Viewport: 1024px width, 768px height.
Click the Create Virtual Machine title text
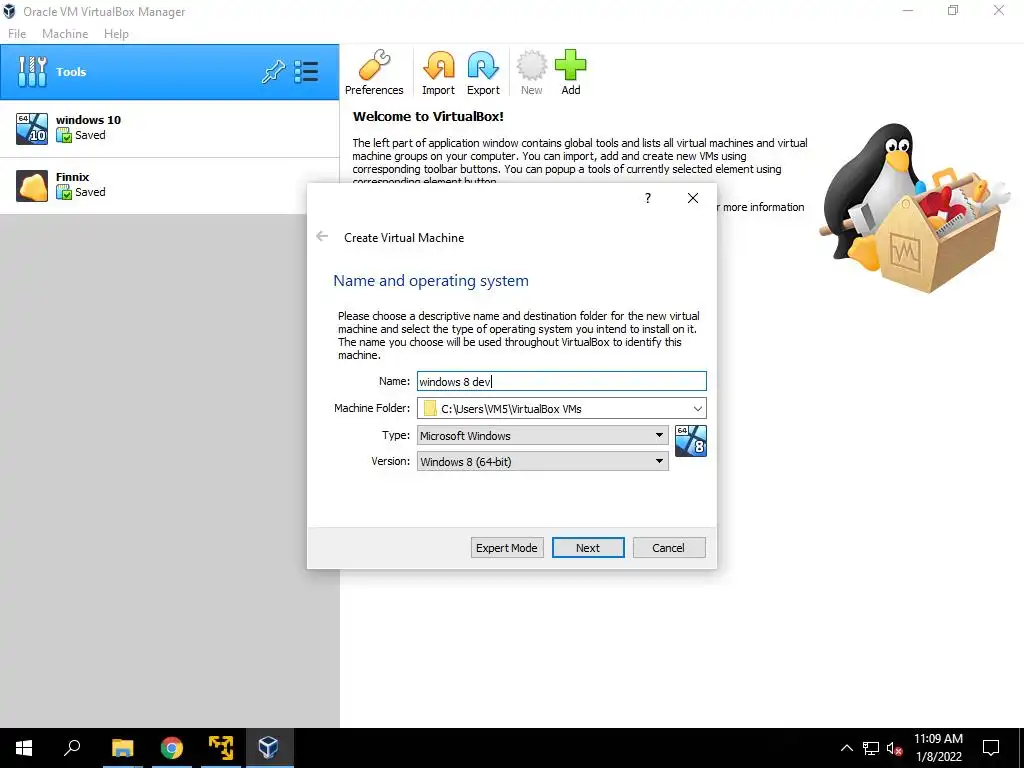404,238
